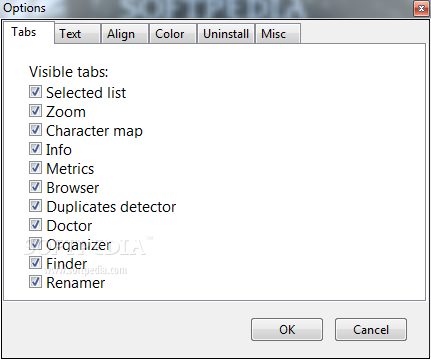Toggle the Zoom tab visibility checkbox
The height and width of the screenshot is (360, 431).
coord(35,111)
